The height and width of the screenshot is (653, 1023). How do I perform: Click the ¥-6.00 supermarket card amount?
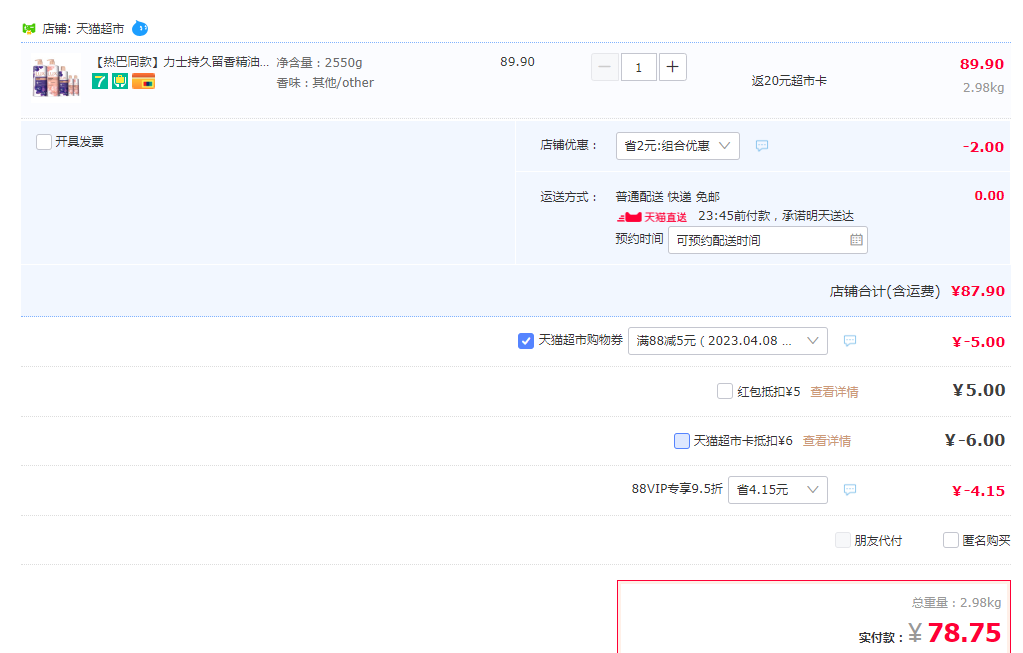click(x=975, y=440)
